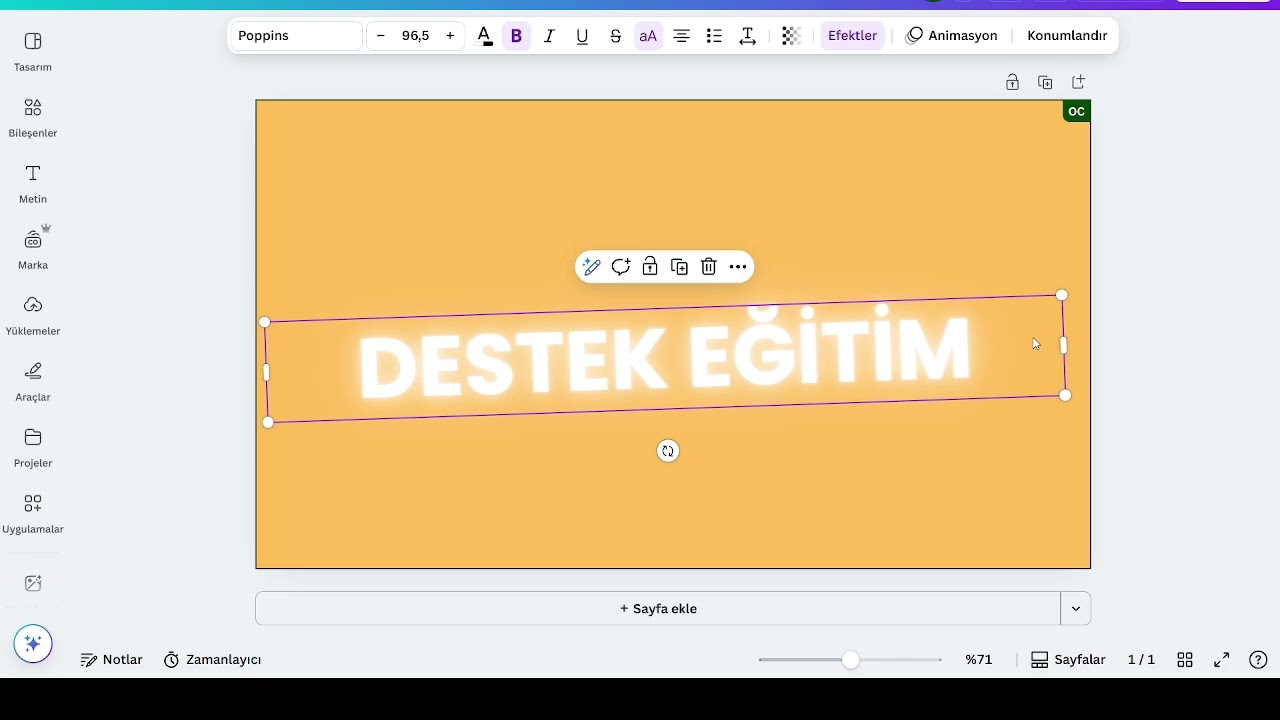This screenshot has height=720, width=1280.
Task: Open the help question mark button
Action: coord(1259,660)
